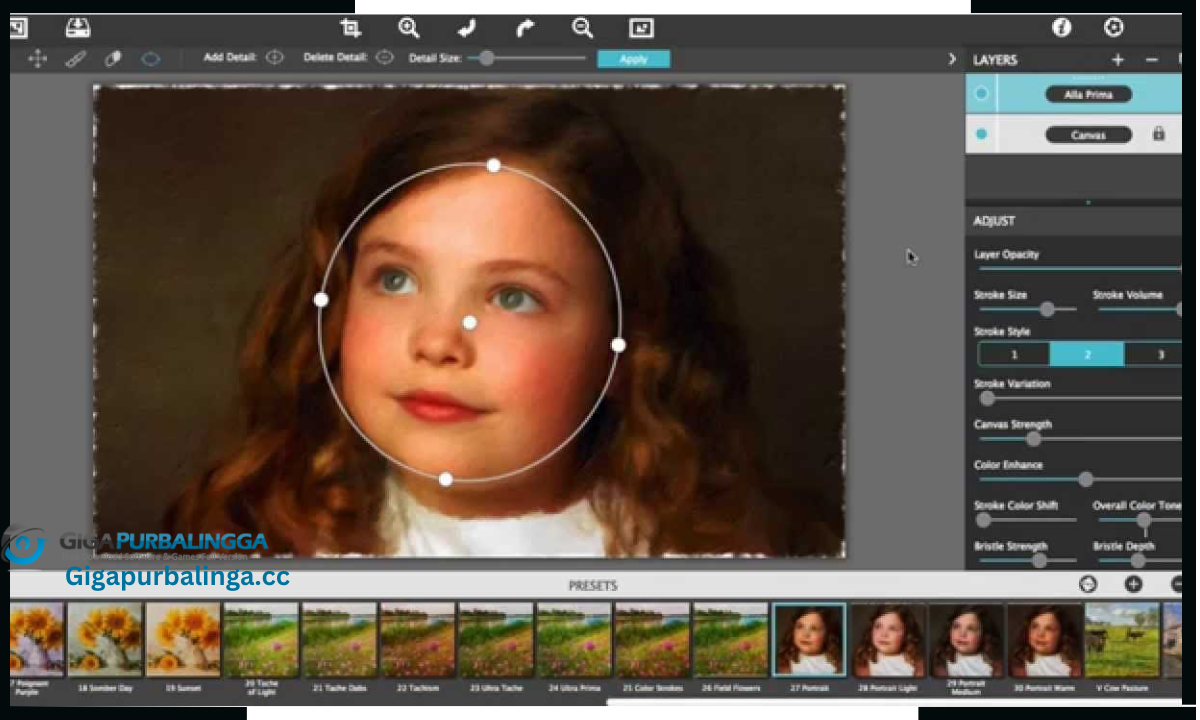
Task: Remove layer with minus icon
Action: pyautogui.click(x=1152, y=60)
